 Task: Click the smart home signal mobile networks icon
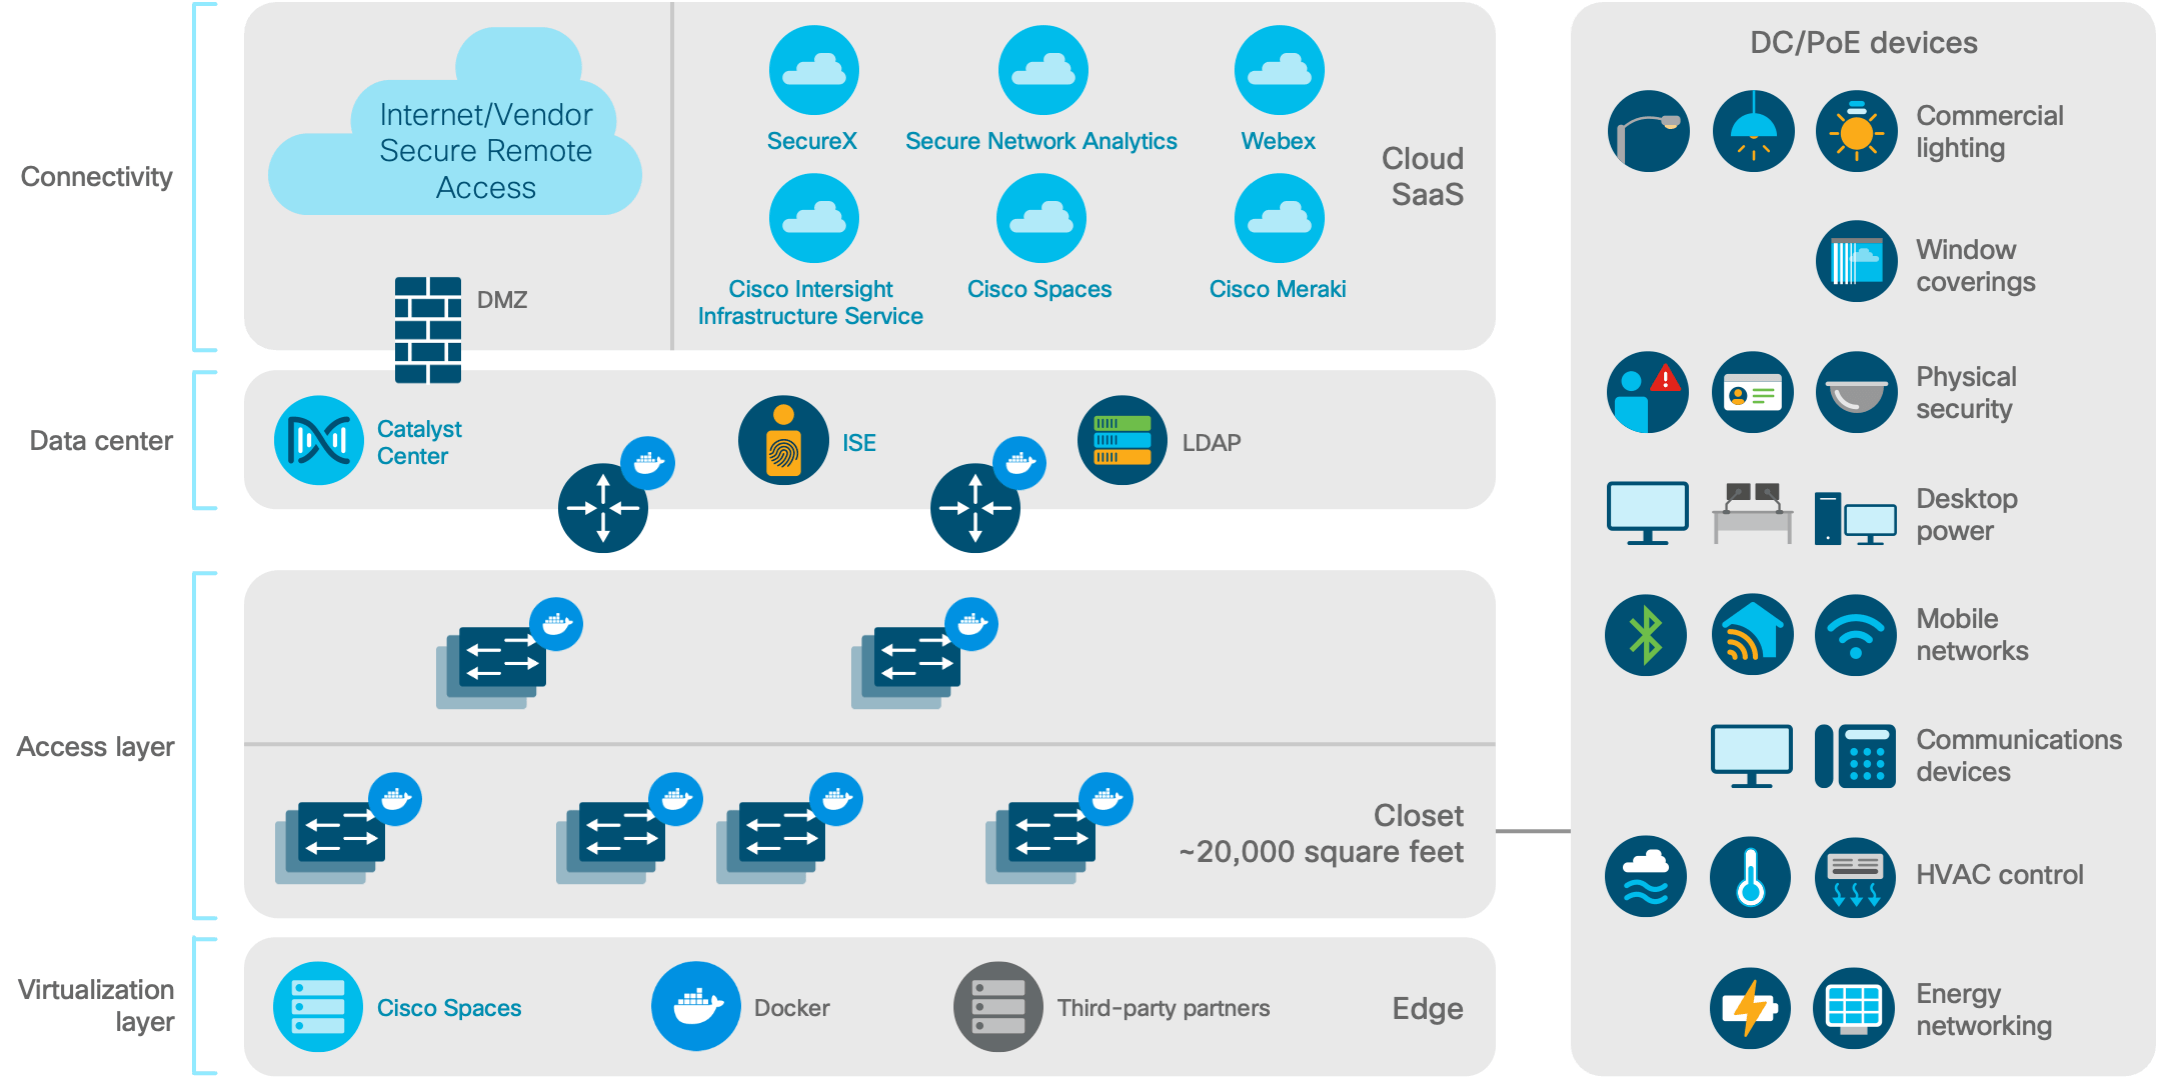pos(1753,635)
